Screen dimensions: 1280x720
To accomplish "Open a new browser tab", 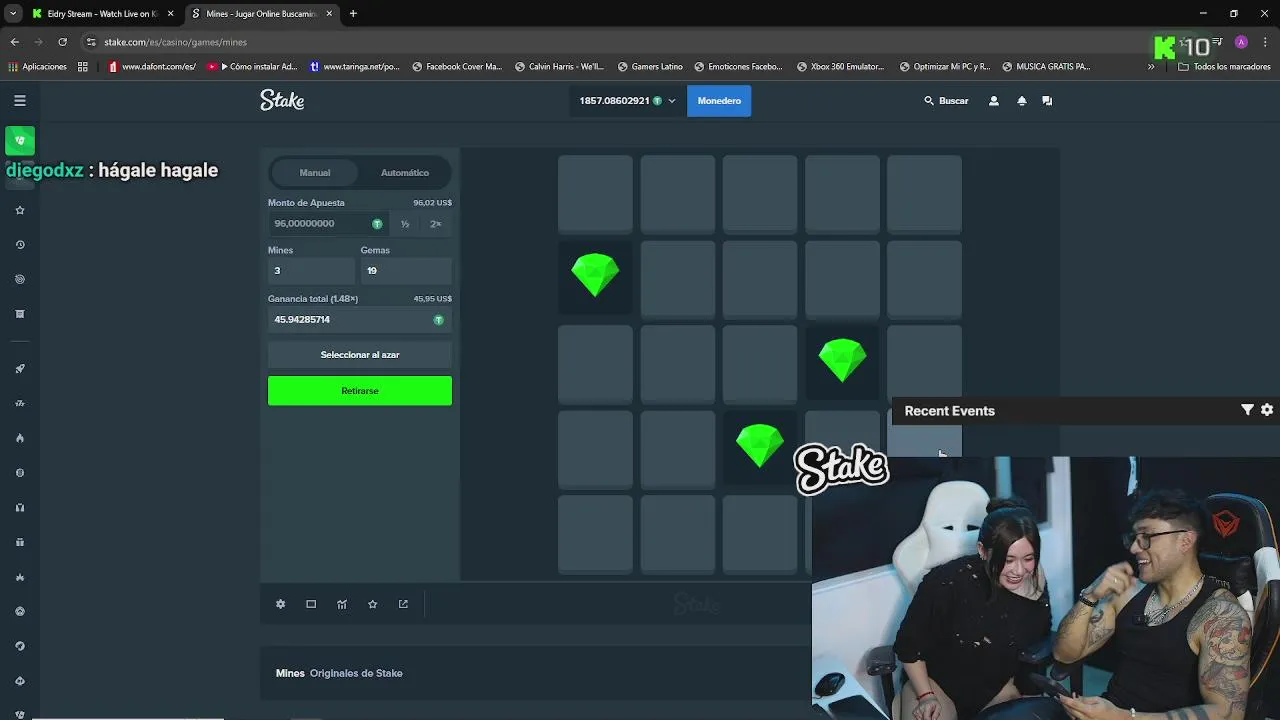I will tap(353, 14).
